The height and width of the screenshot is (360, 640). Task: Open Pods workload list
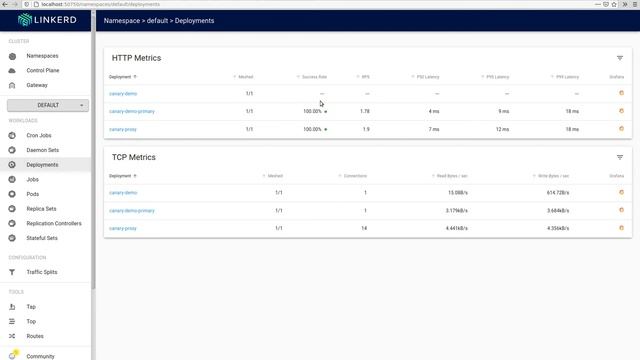[33, 194]
